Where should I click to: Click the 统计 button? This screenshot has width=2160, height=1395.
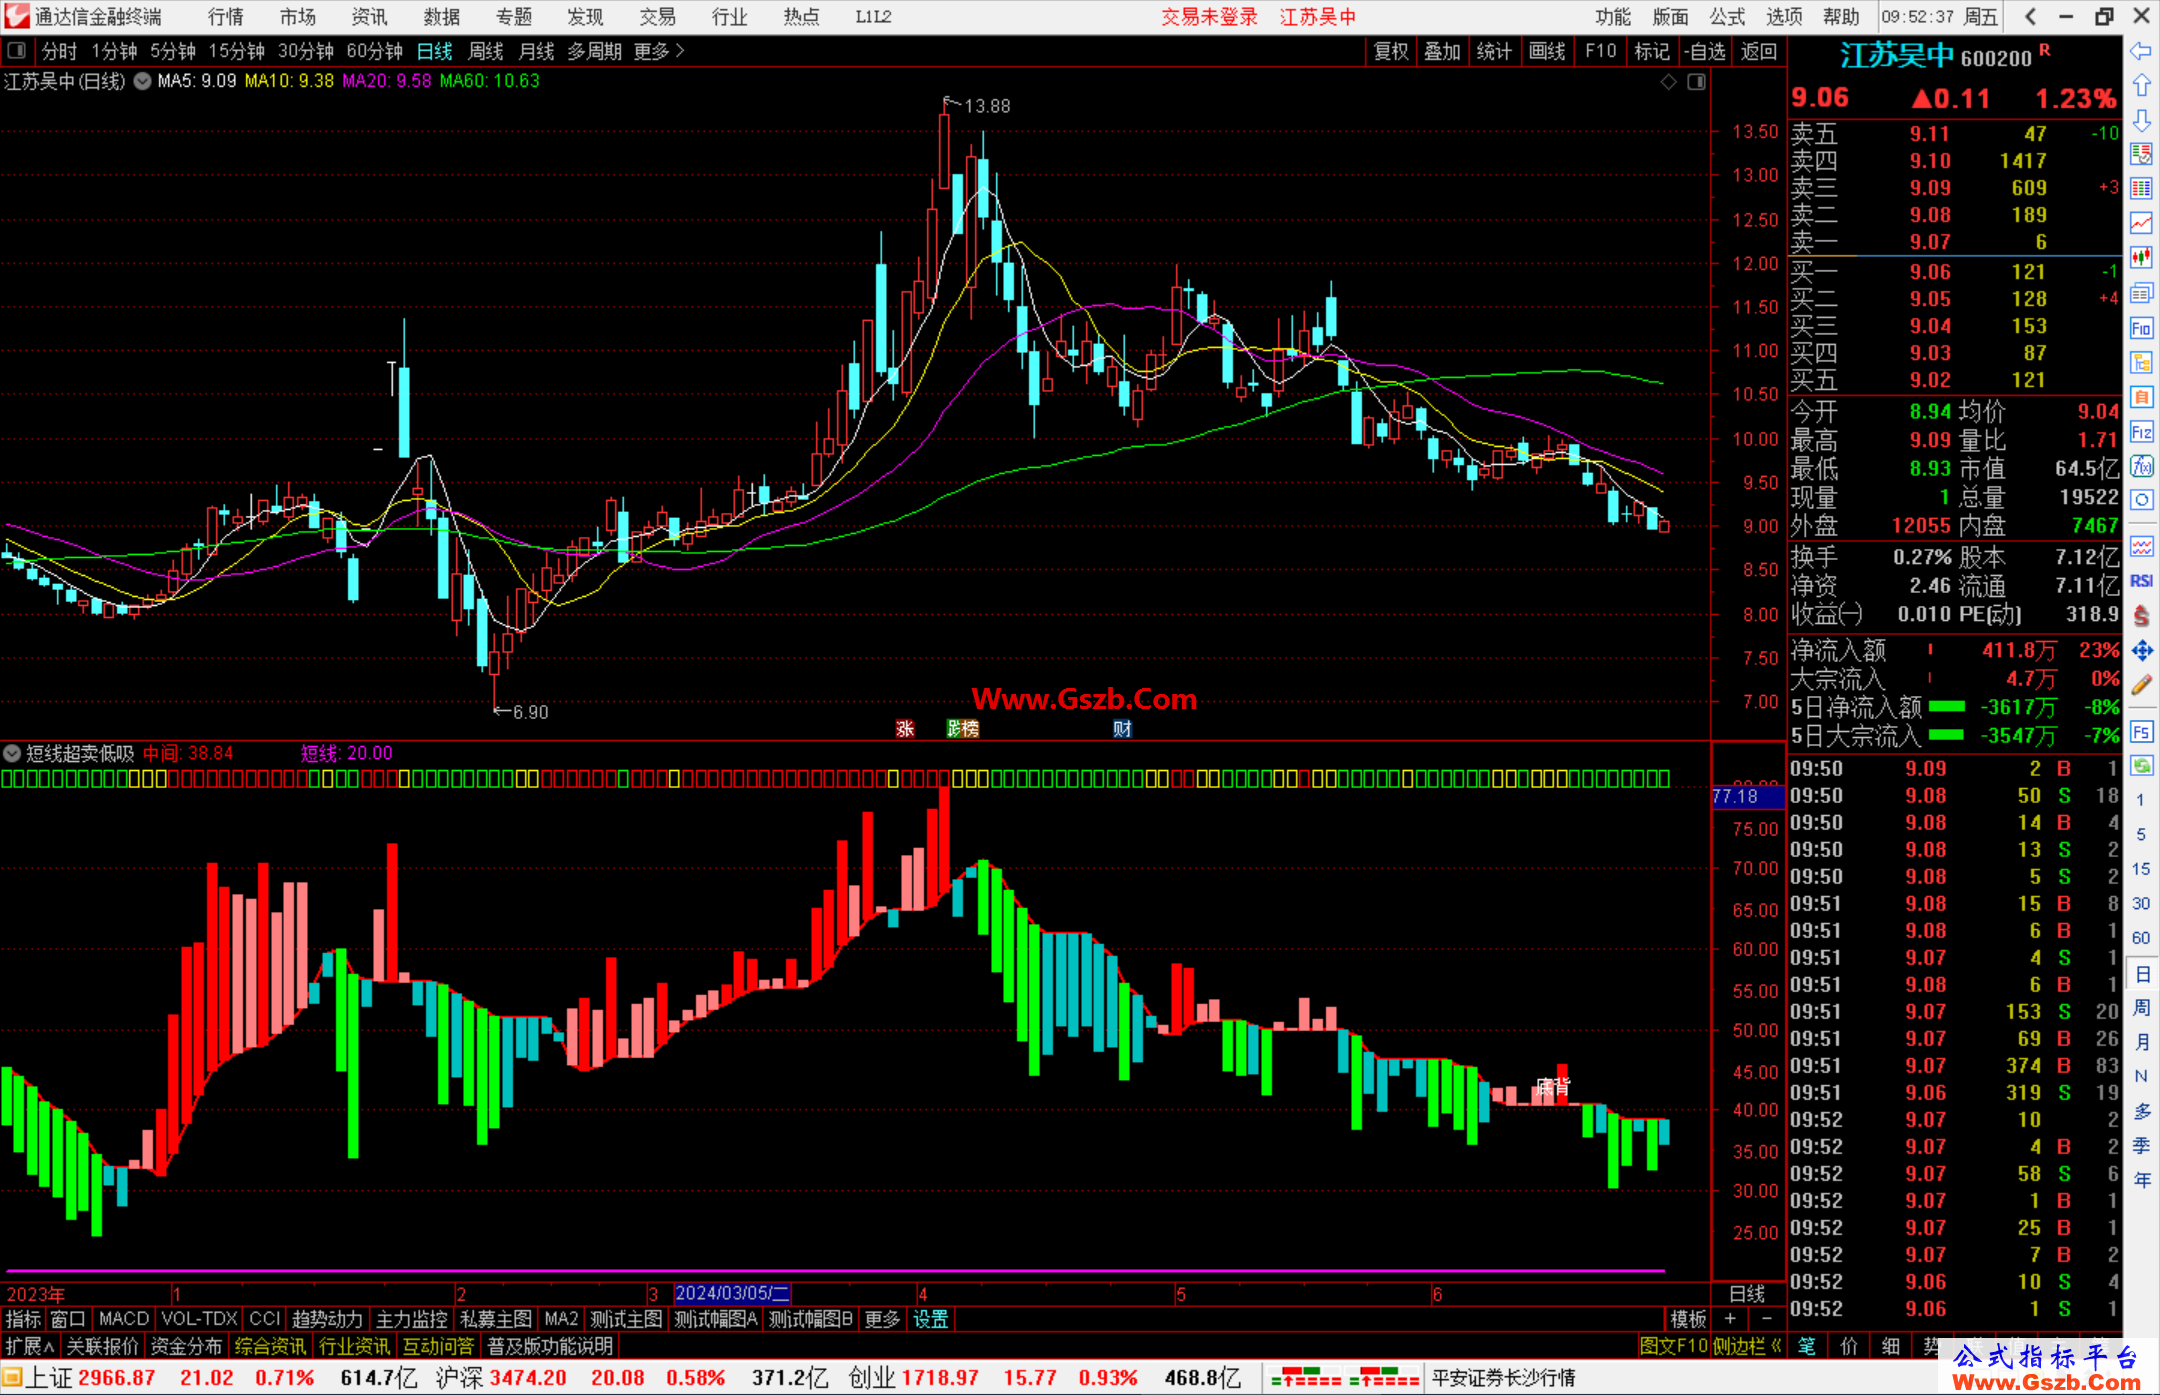1494,51
